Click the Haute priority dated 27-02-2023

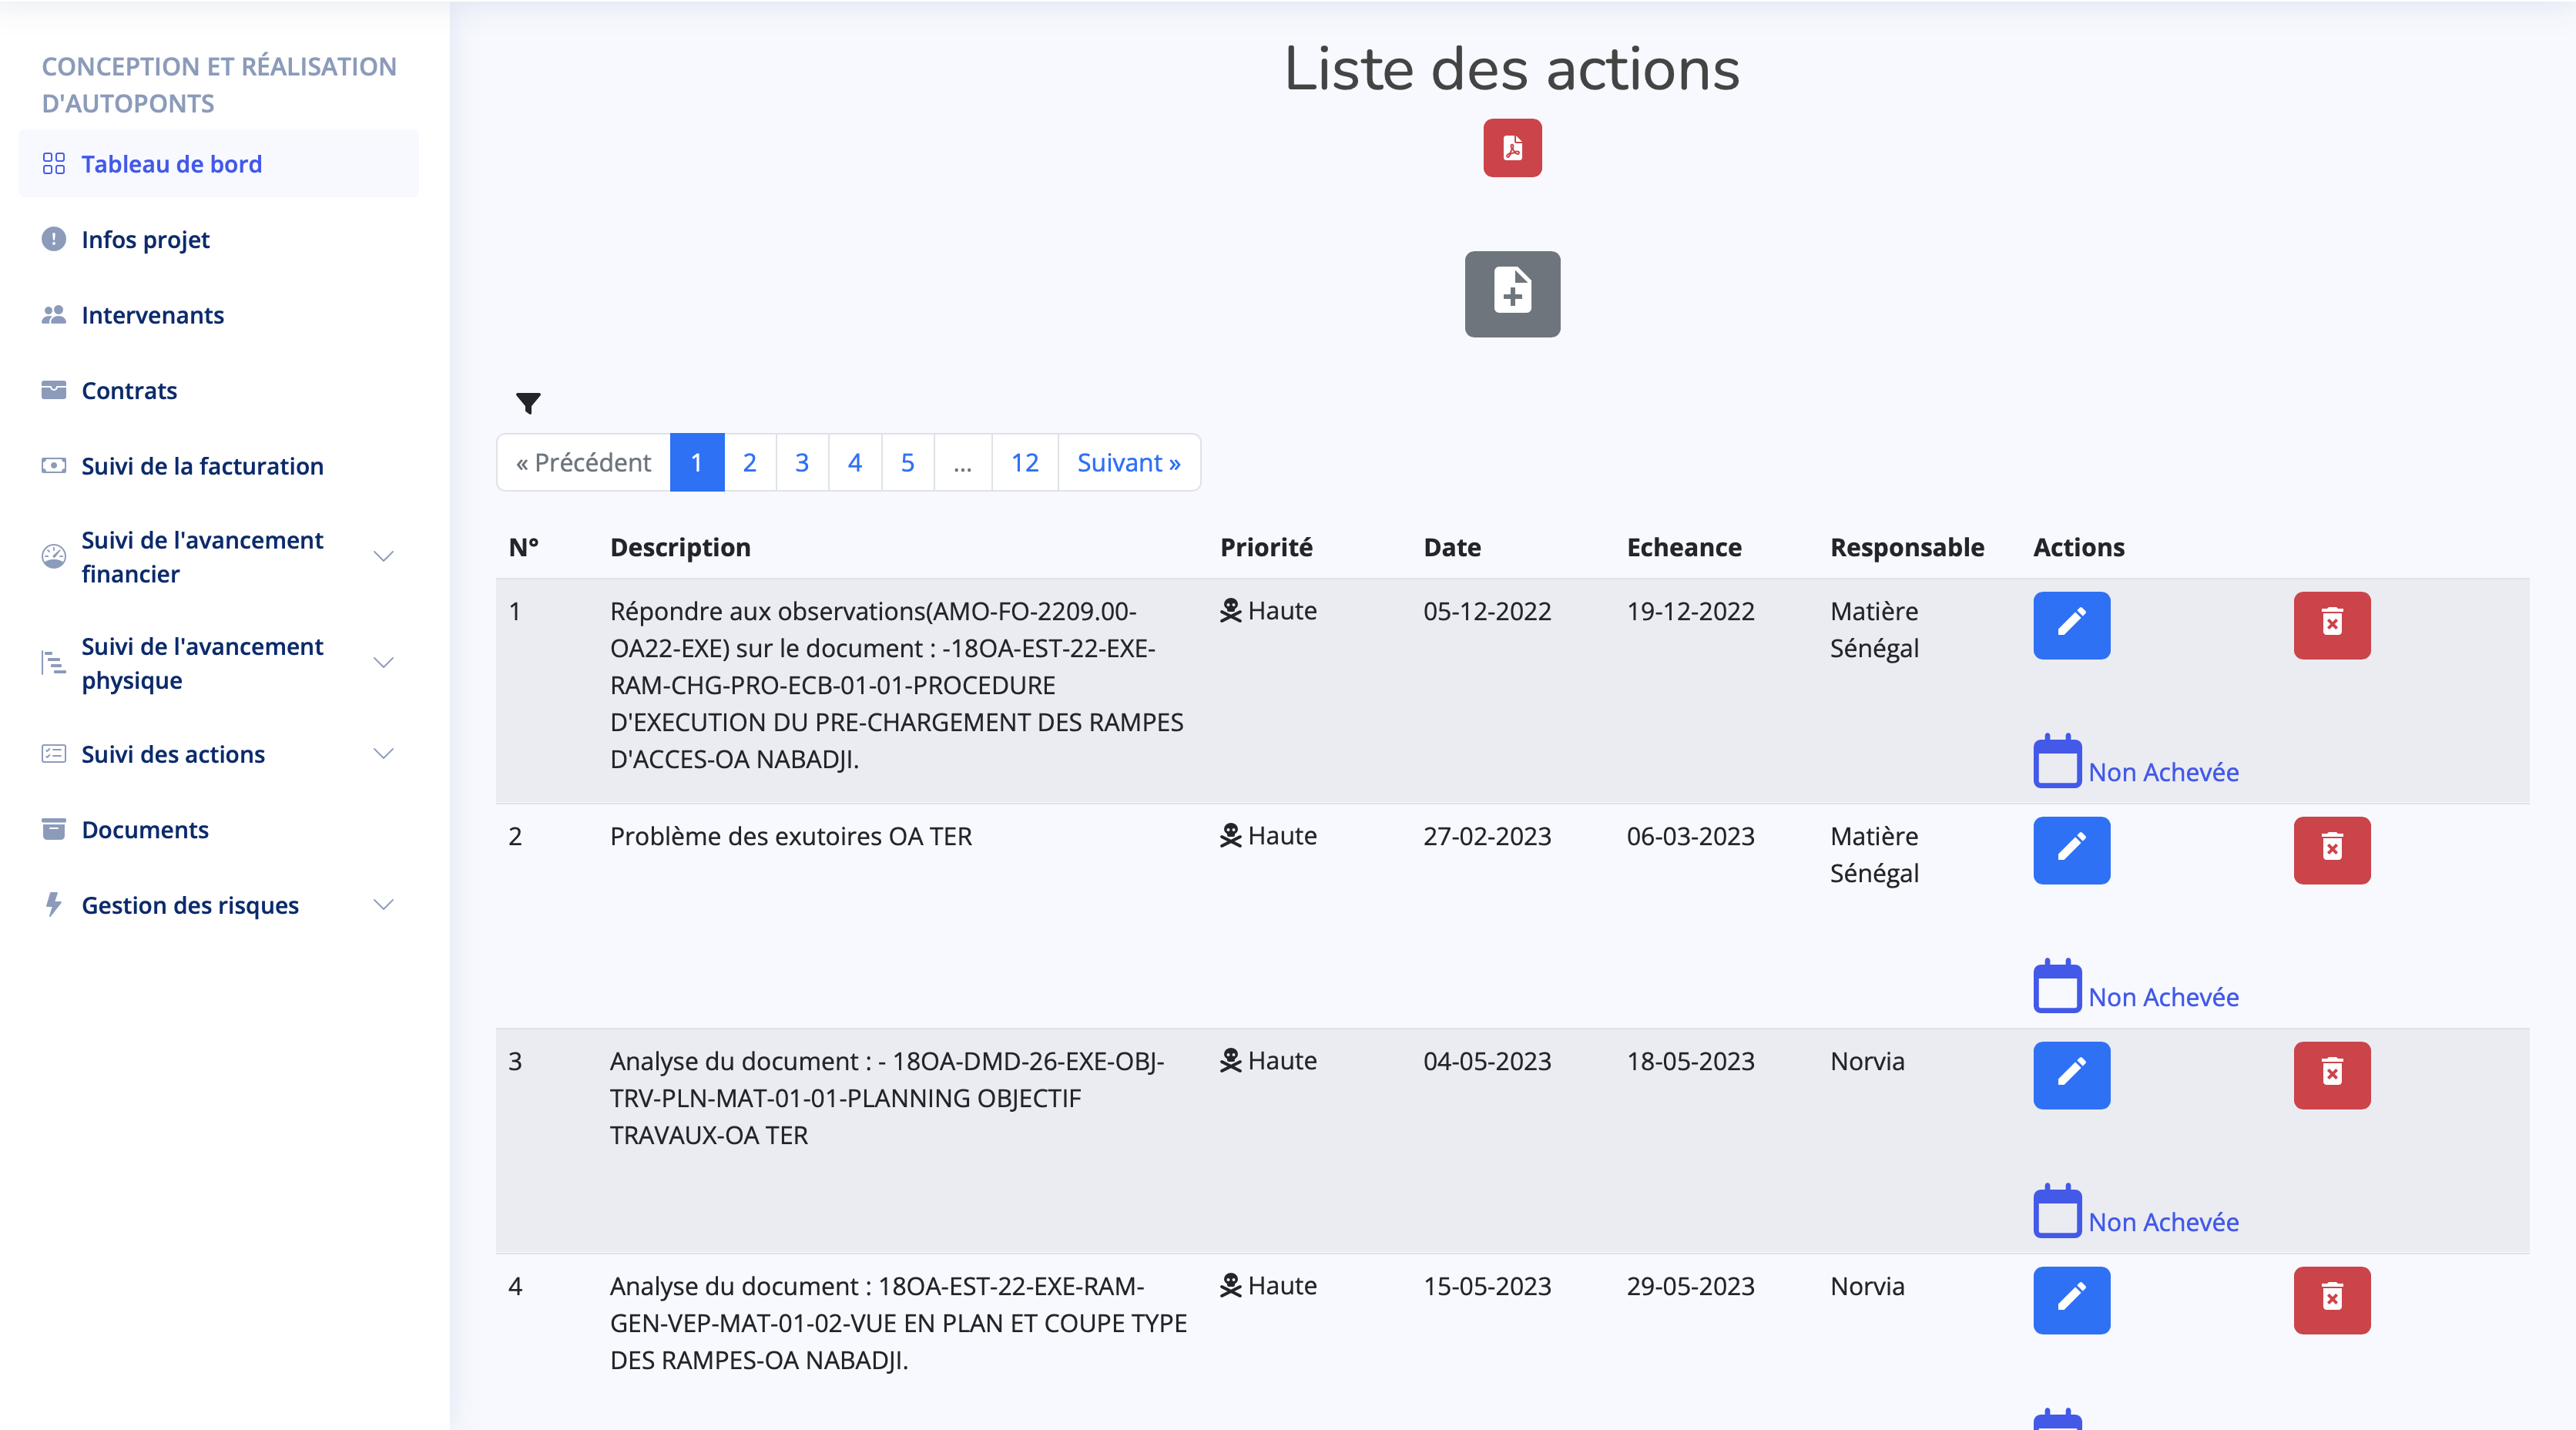point(1268,836)
